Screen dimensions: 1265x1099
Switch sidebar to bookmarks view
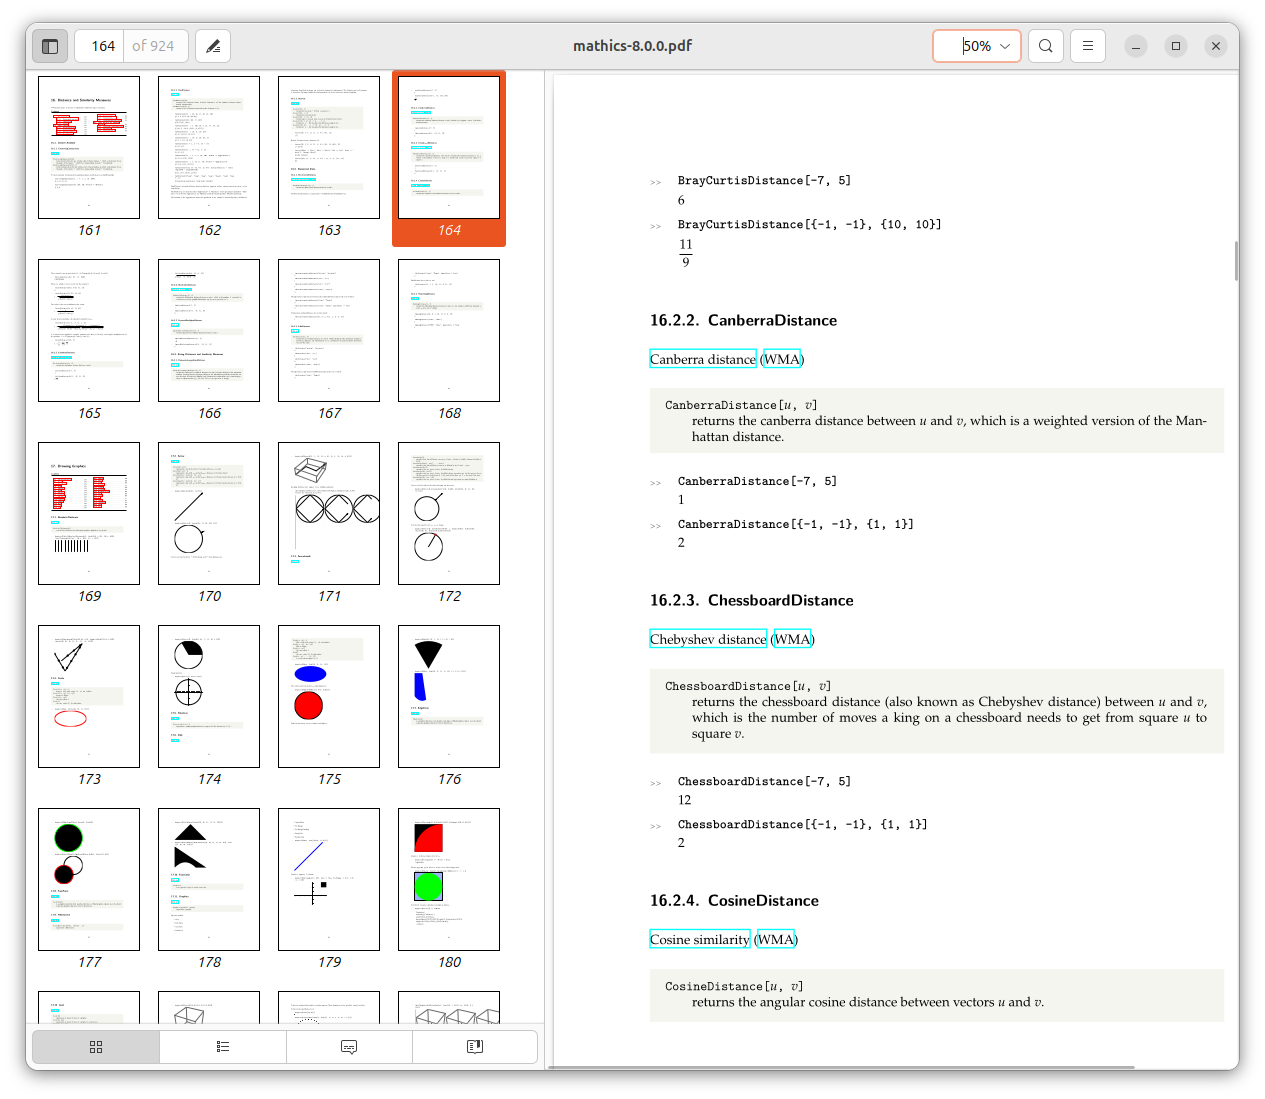[475, 1047]
